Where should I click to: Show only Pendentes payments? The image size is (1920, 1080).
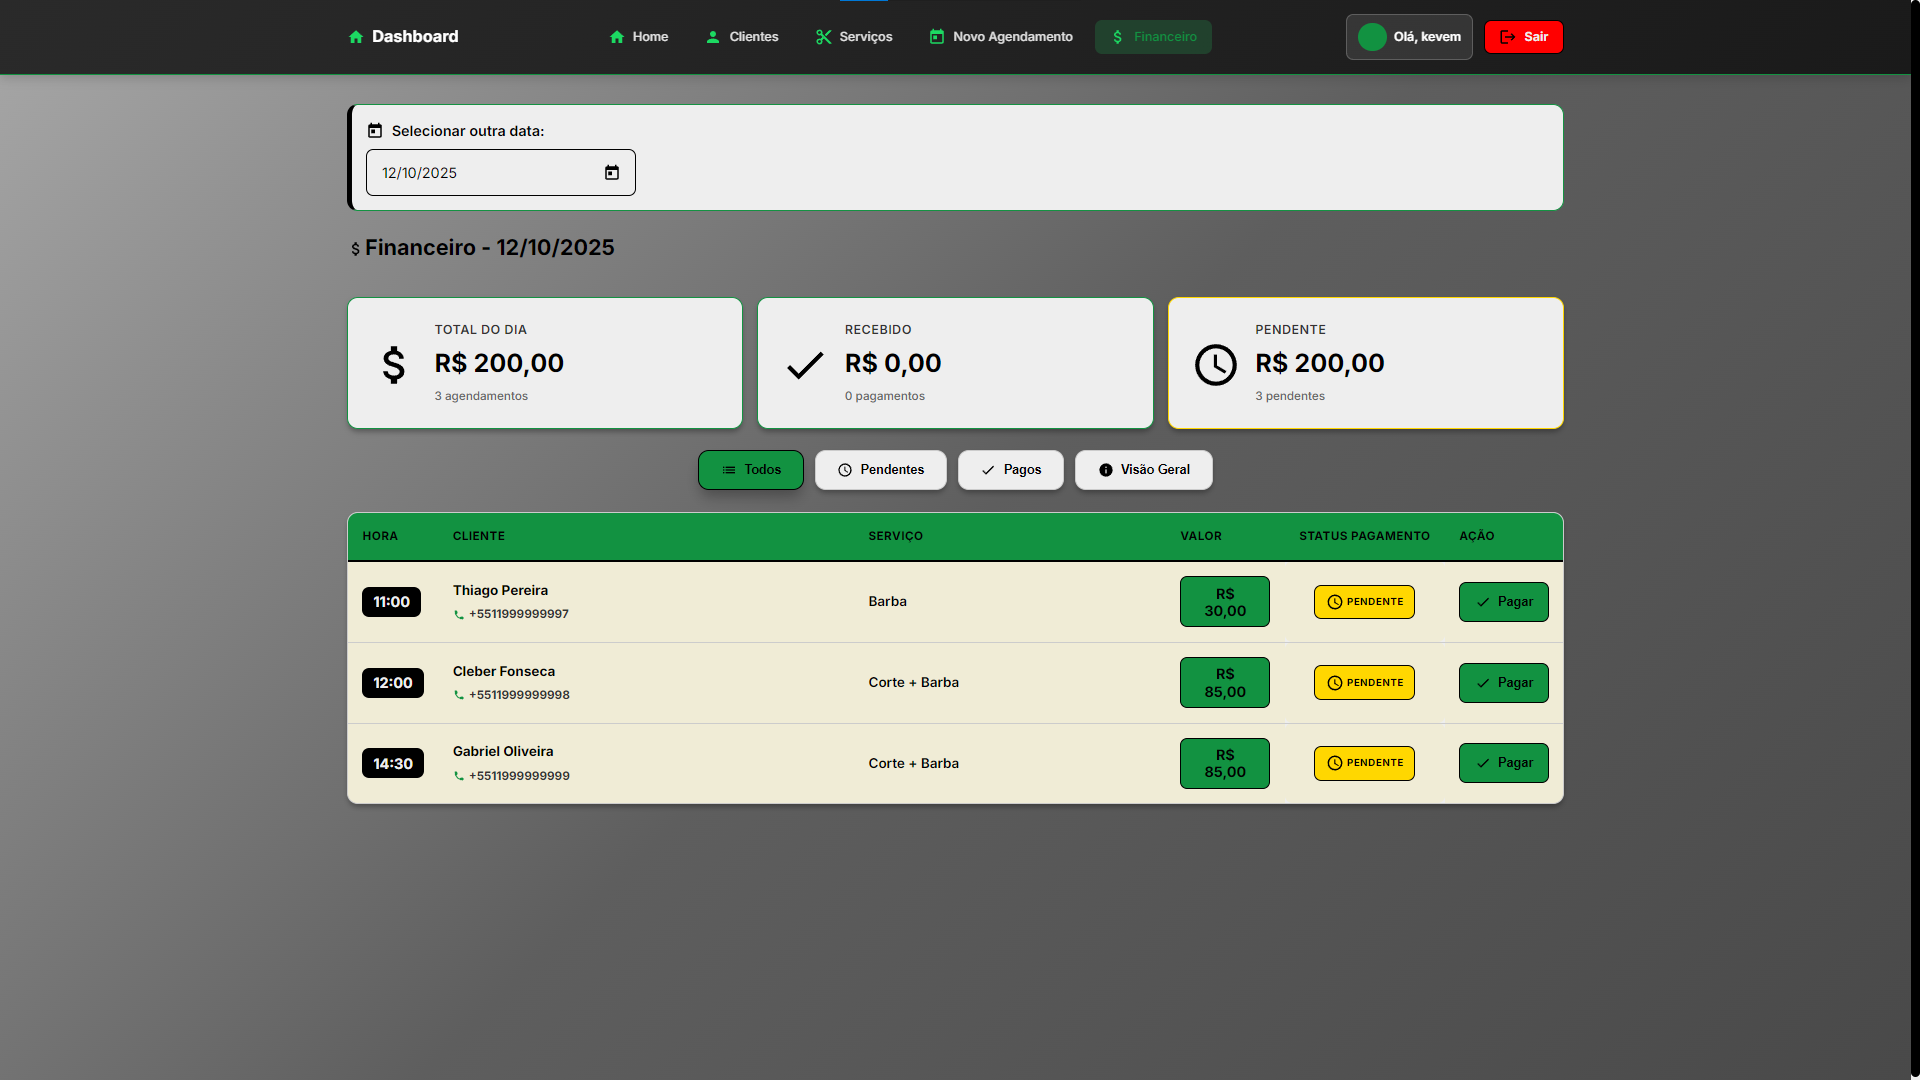(881, 470)
